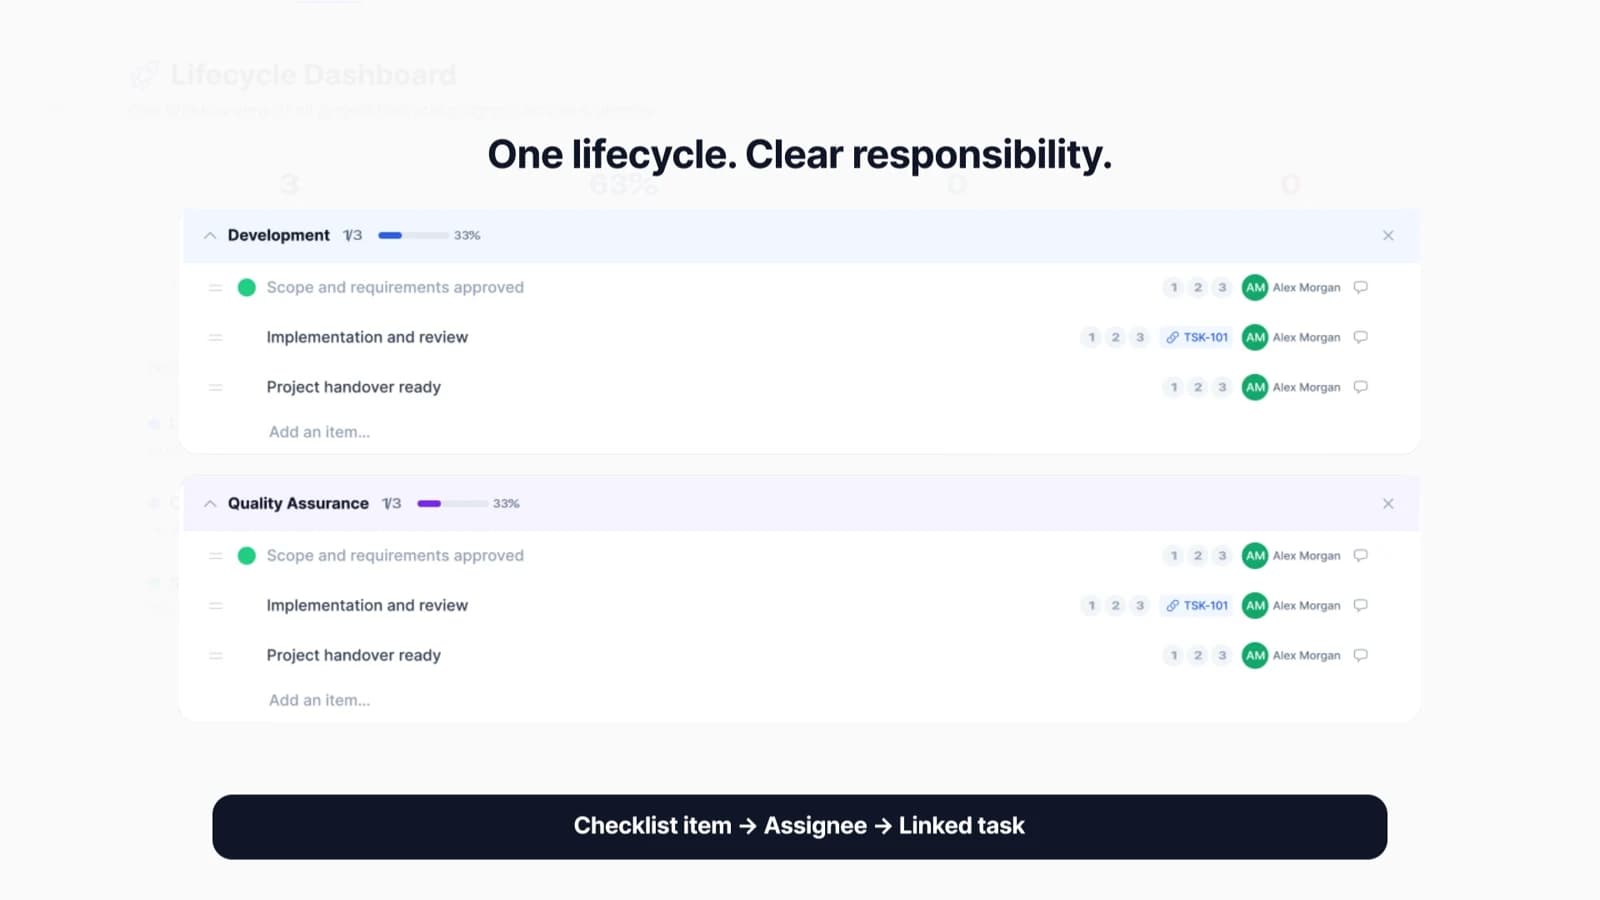Open linked task TSK-101 in Quality Assurance section
This screenshot has height=900, width=1600.
click(1197, 606)
